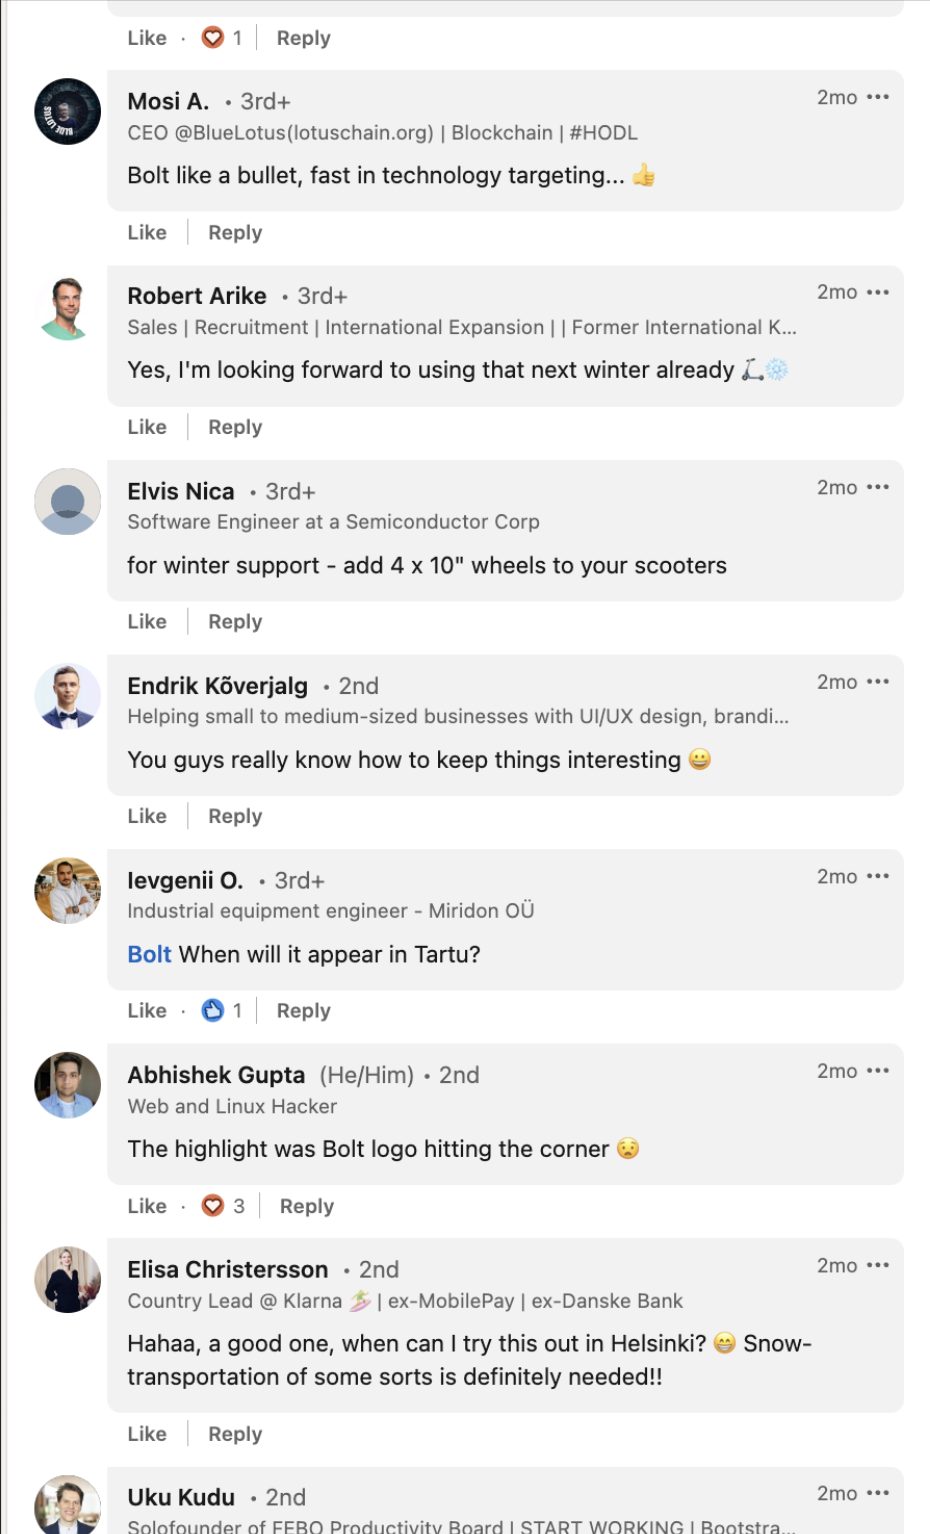Expand options for Endrik Kõverjalg's comment
The width and height of the screenshot is (930, 1534).
tap(878, 681)
